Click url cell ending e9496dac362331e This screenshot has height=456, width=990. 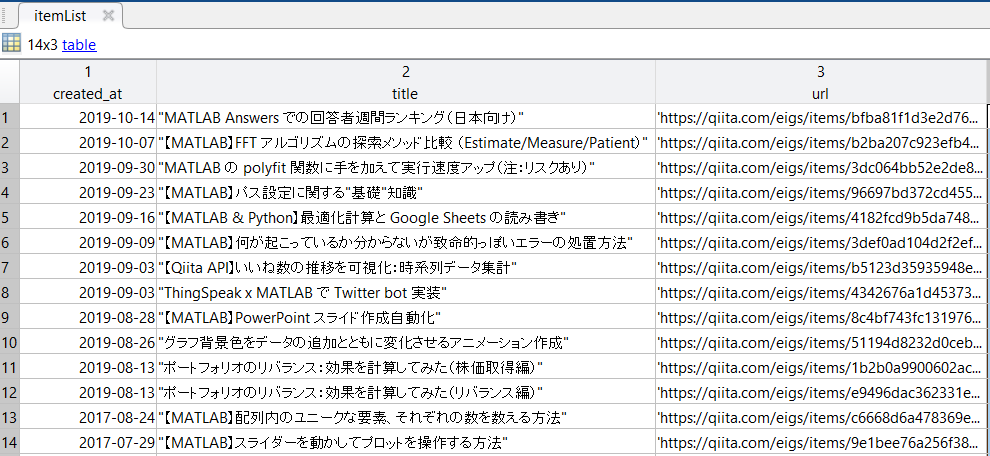tap(821, 392)
